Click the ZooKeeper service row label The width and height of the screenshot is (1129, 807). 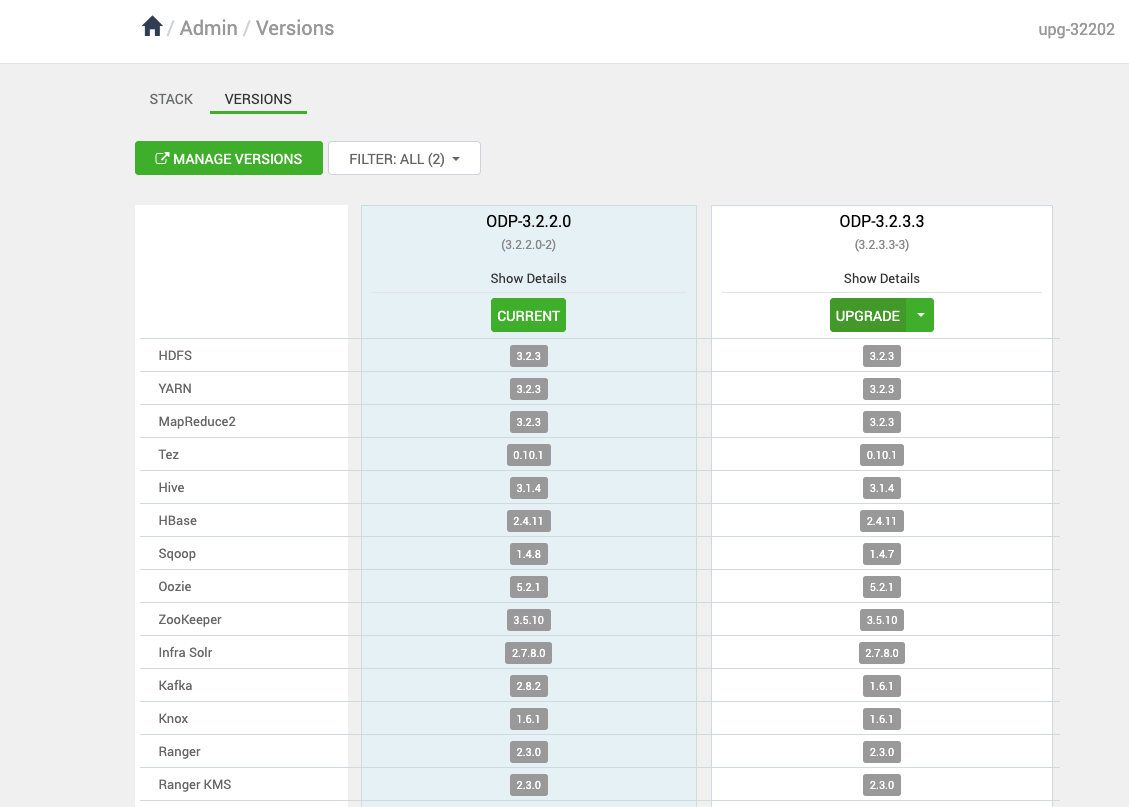190,620
